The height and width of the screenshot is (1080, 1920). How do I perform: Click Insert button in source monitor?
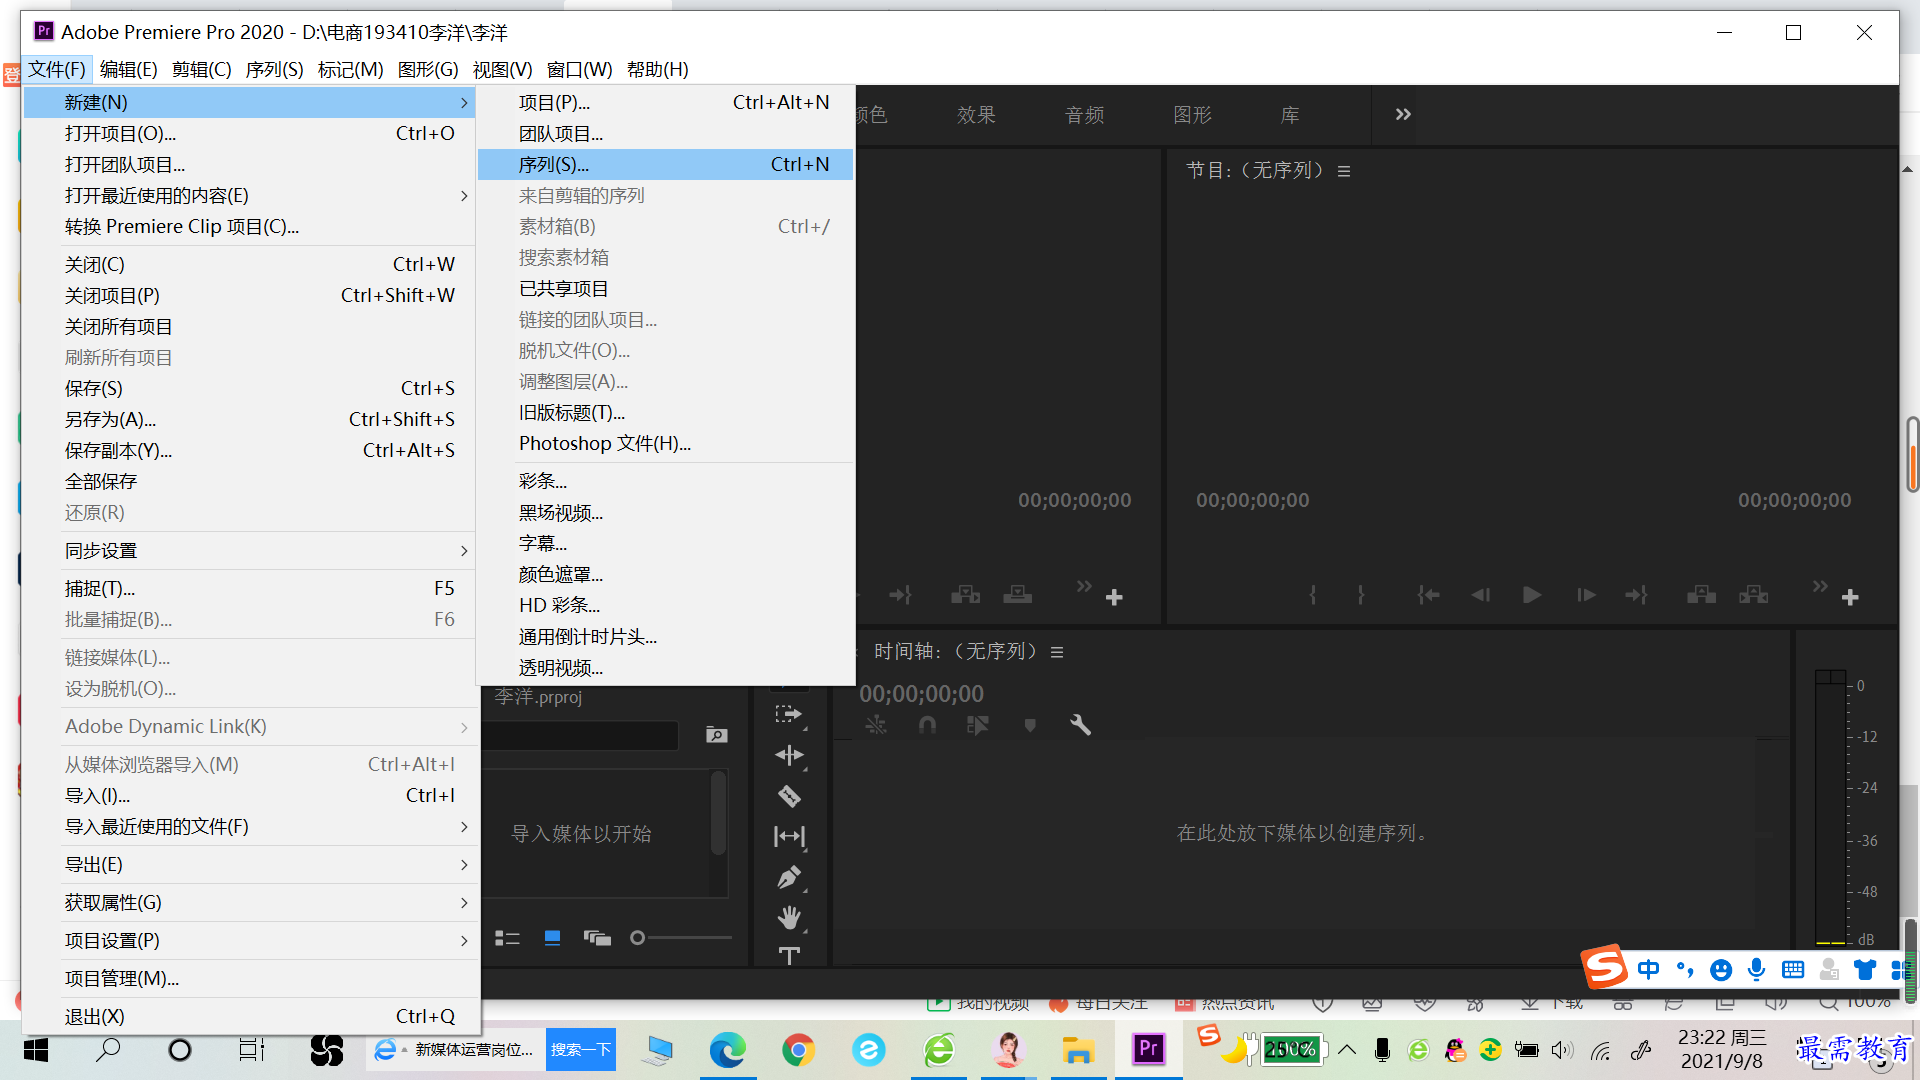pyautogui.click(x=965, y=595)
